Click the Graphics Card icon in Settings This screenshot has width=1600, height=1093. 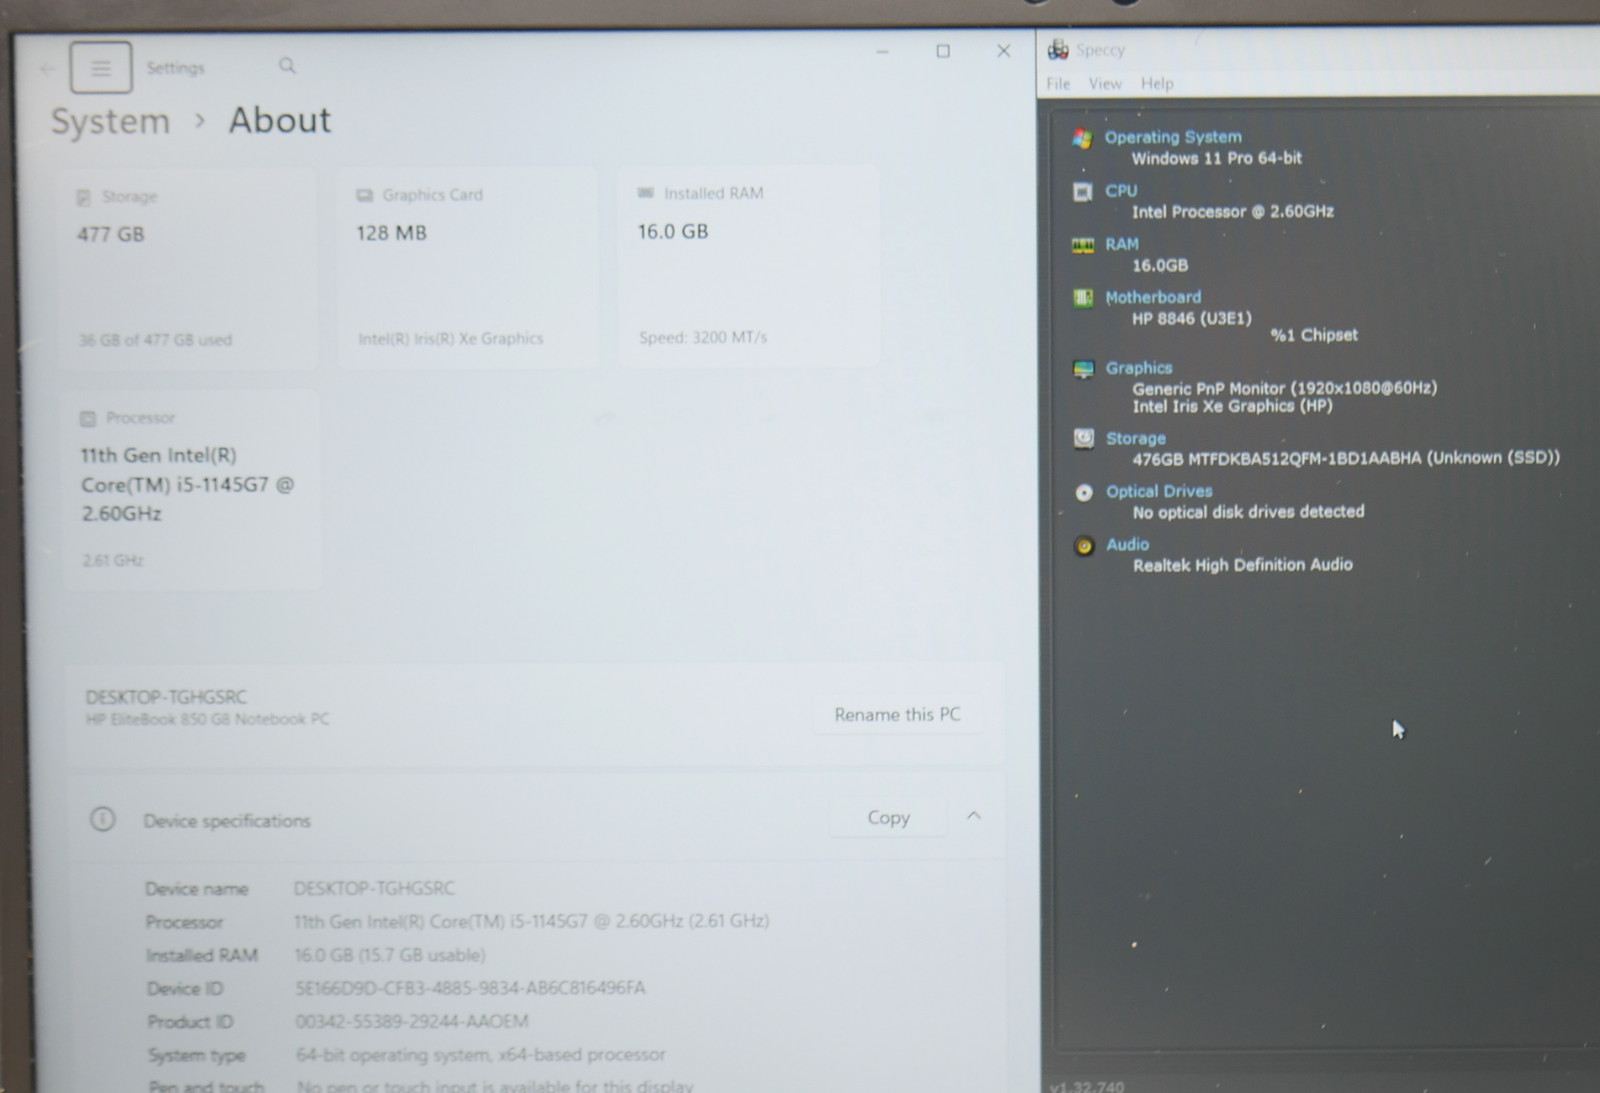pos(365,195)
